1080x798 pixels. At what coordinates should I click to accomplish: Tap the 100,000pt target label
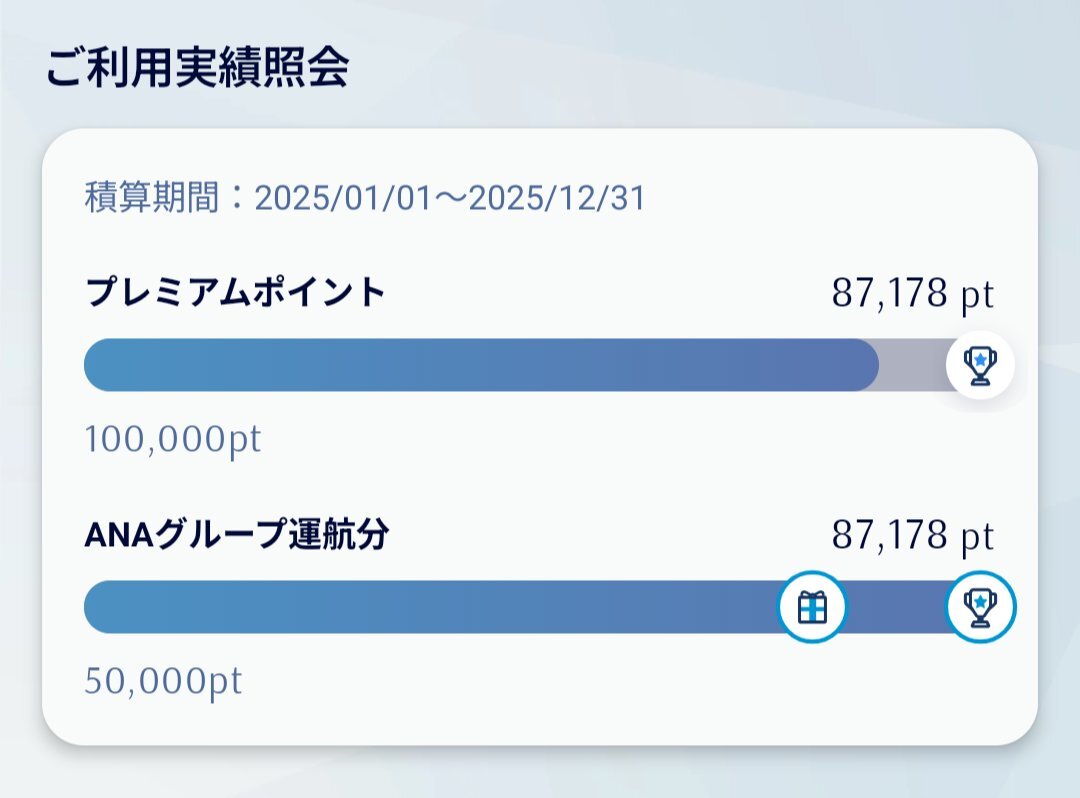(x=173, y=439)
